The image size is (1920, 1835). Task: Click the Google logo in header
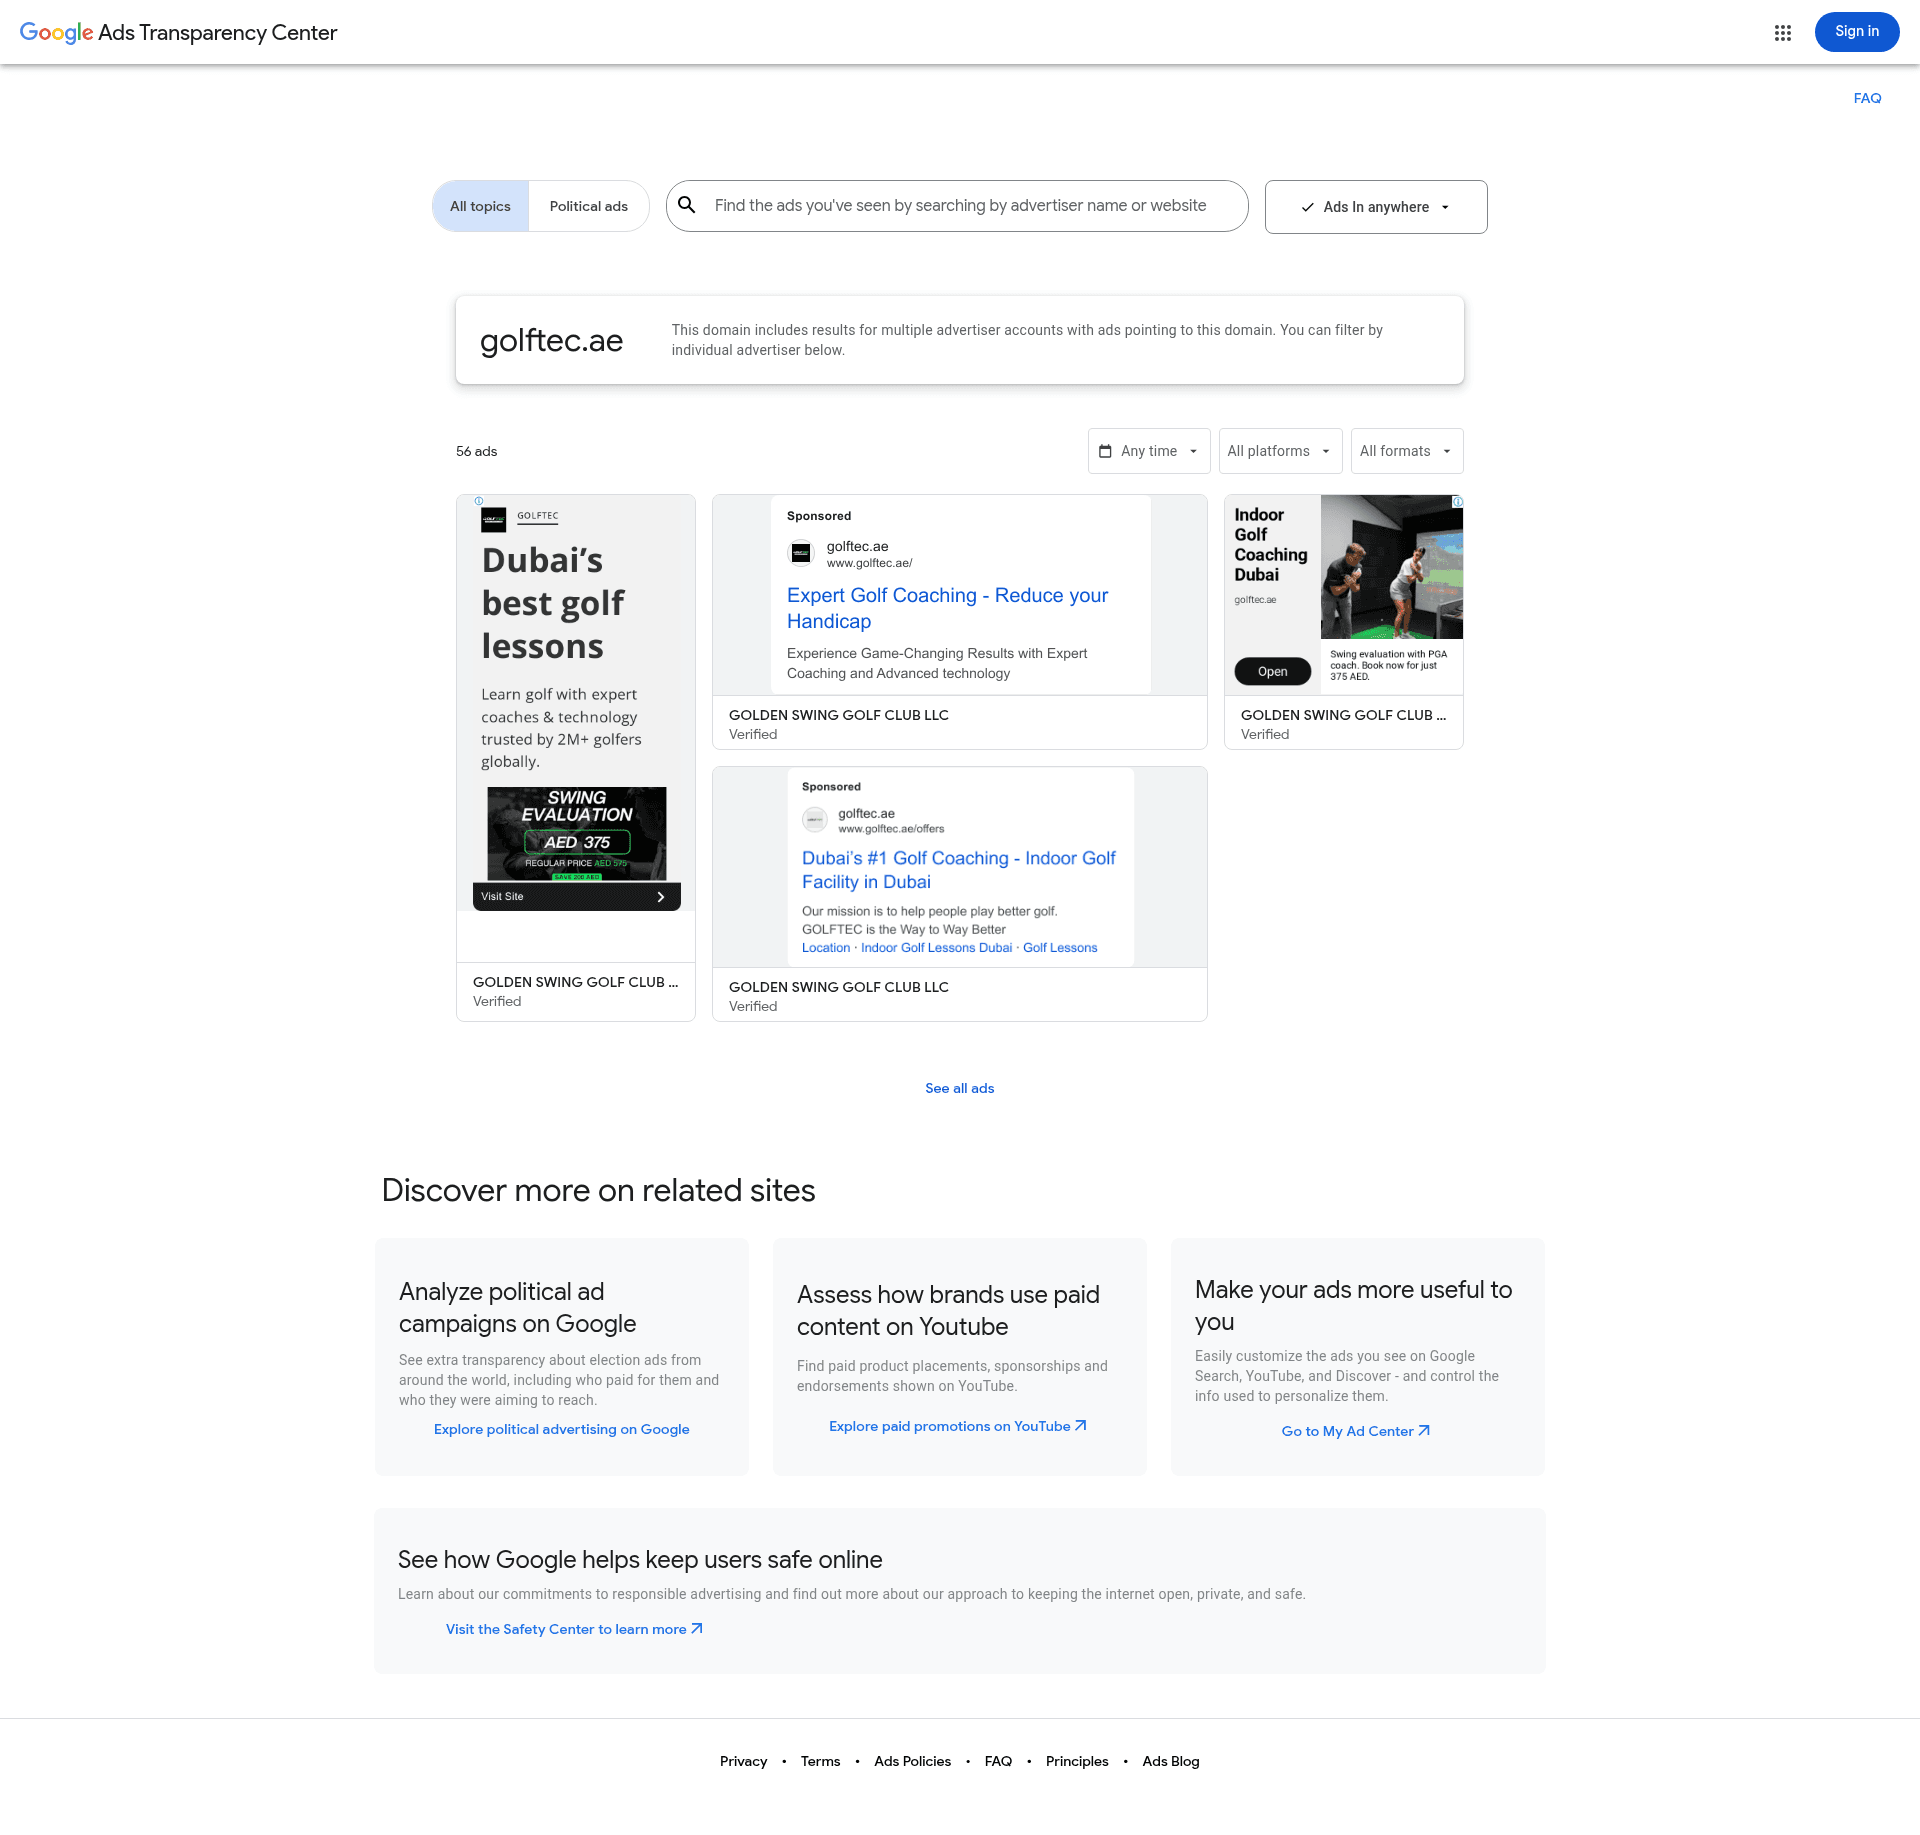(x=56, y=33)
